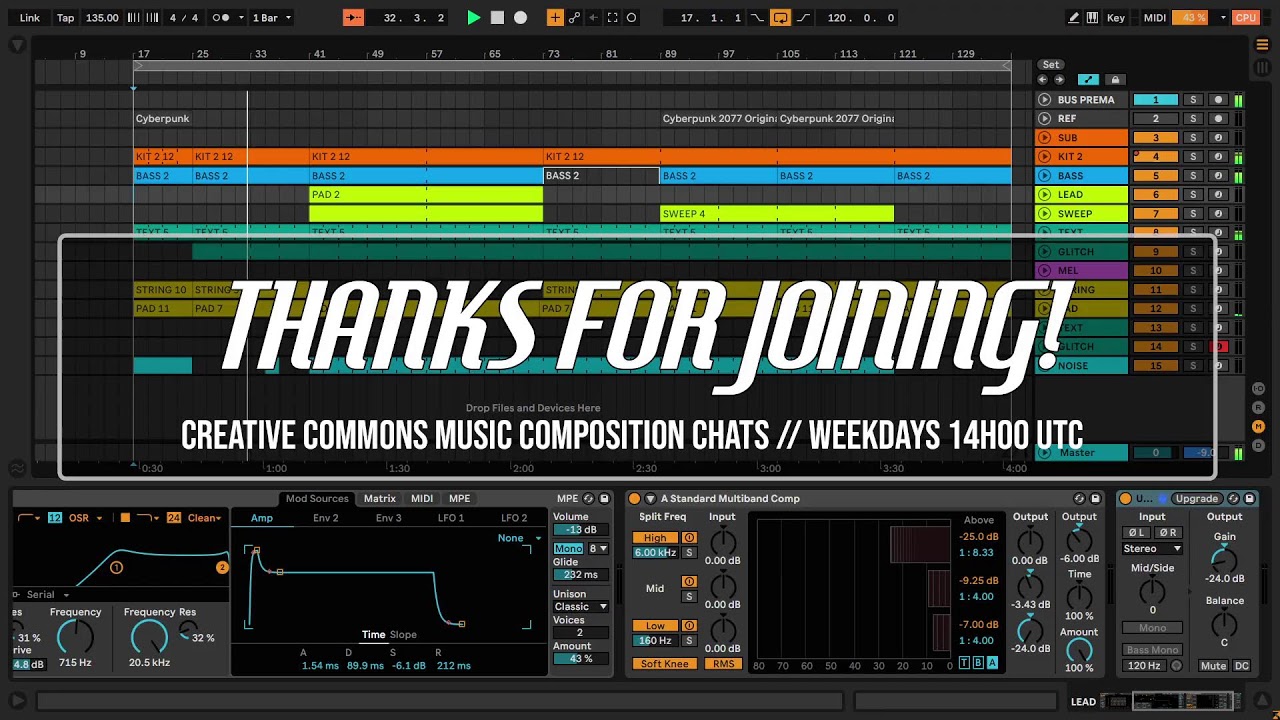The width and height of the screenshot is (1280, 720).
Task: Solo the High band in Multiband Comp
Action: click(x=689, y=553)
